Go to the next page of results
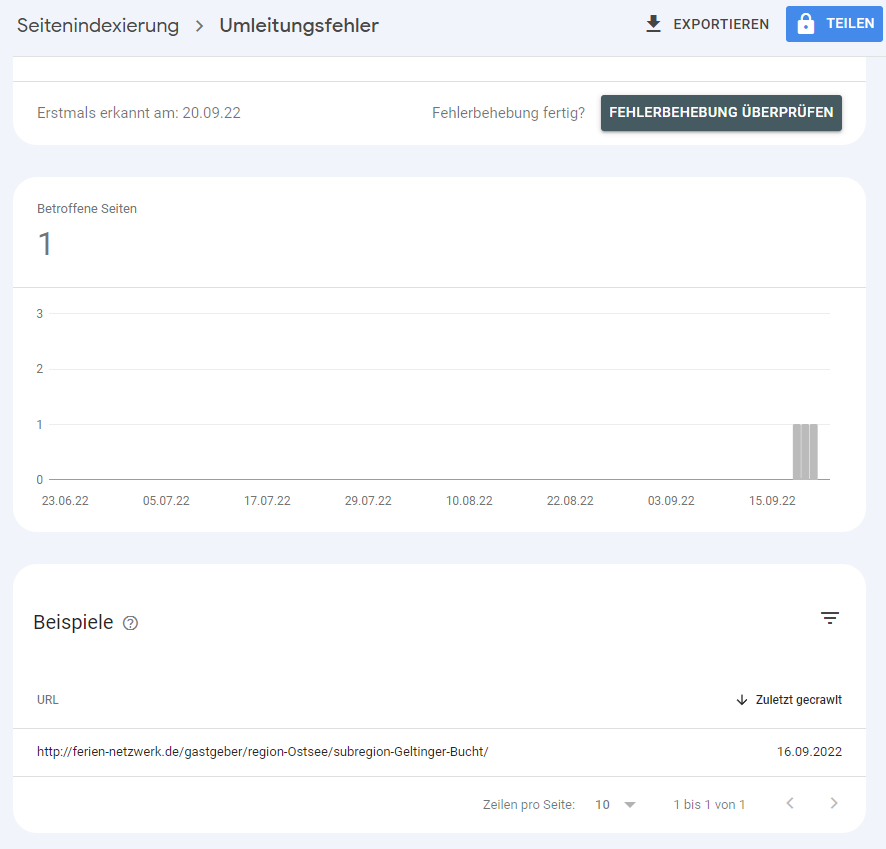The width and height of the screenshot is (886, 849). [x=834, y=803]
